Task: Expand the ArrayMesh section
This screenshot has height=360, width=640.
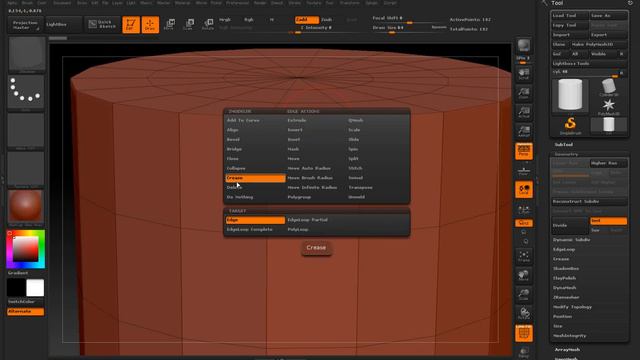Action: coord(567,350)
